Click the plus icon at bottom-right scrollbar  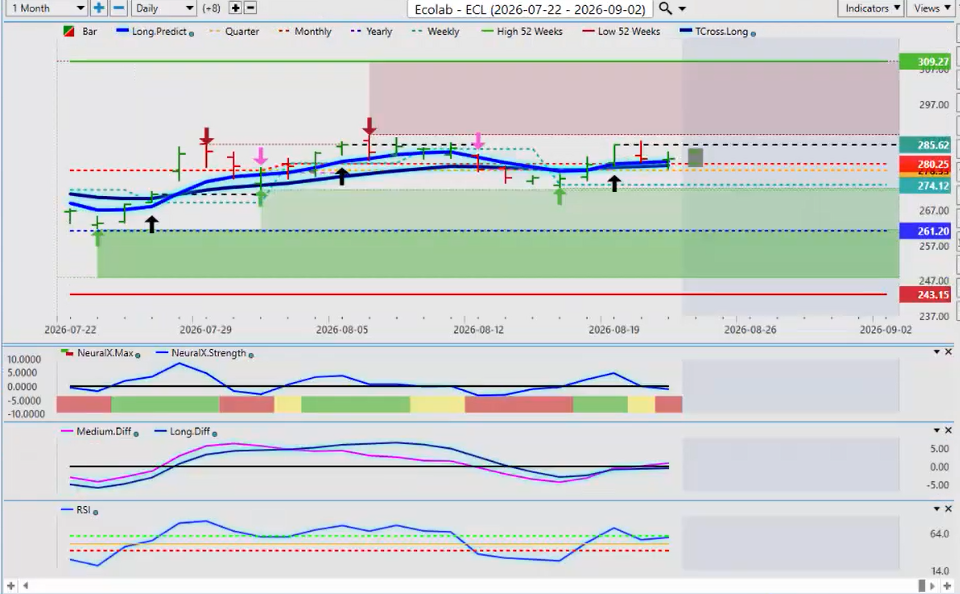pyautogui.click(x=947, y=586)
